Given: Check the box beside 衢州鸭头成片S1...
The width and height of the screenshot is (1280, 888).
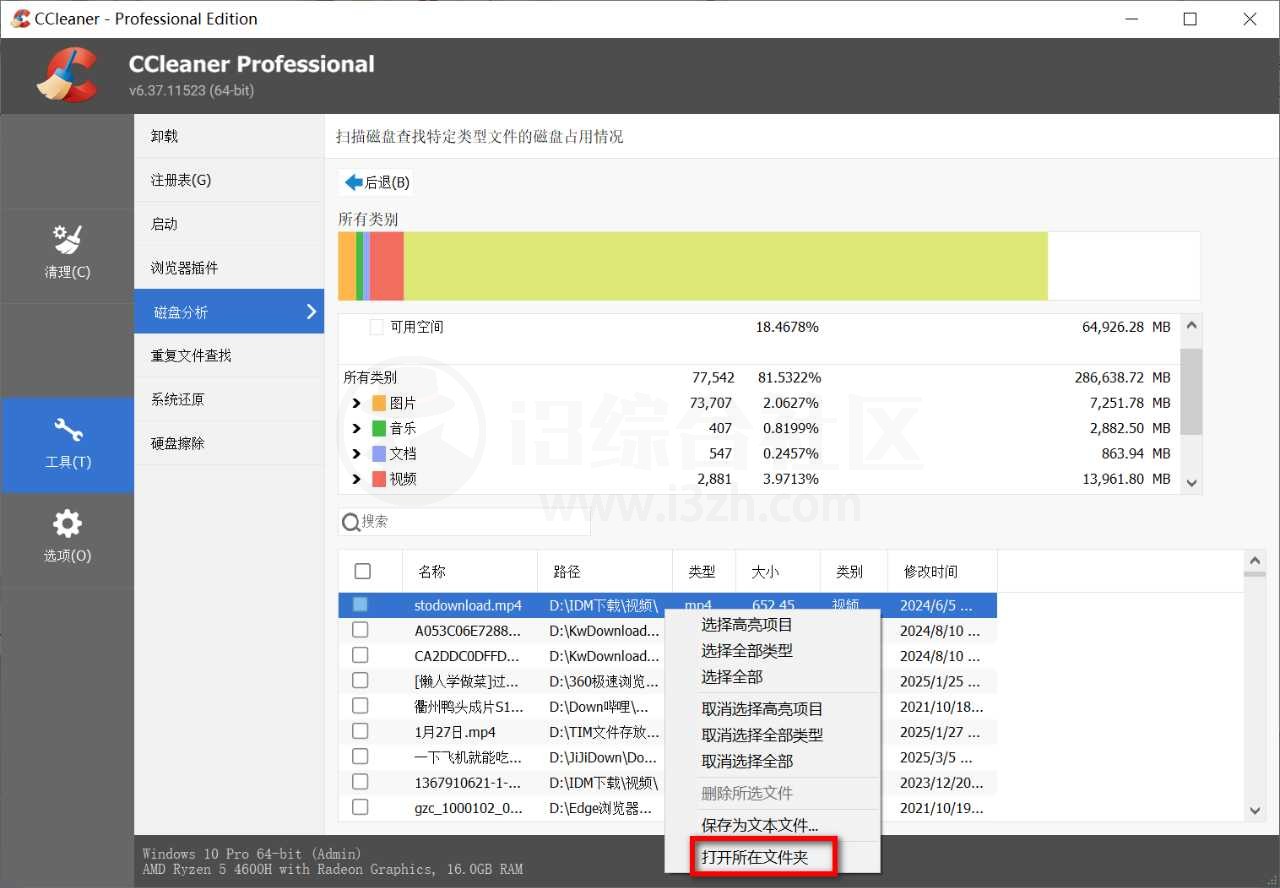Looking at the screenshot, I should point(360,706).
